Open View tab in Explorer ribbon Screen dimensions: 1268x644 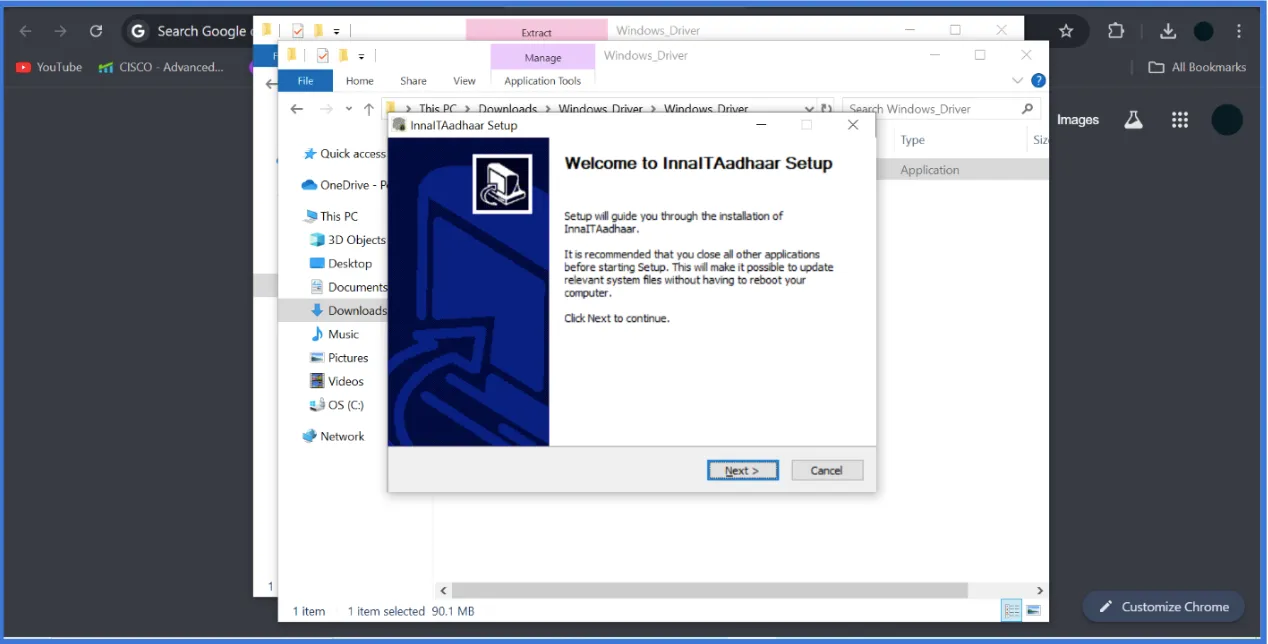point(464,81)
